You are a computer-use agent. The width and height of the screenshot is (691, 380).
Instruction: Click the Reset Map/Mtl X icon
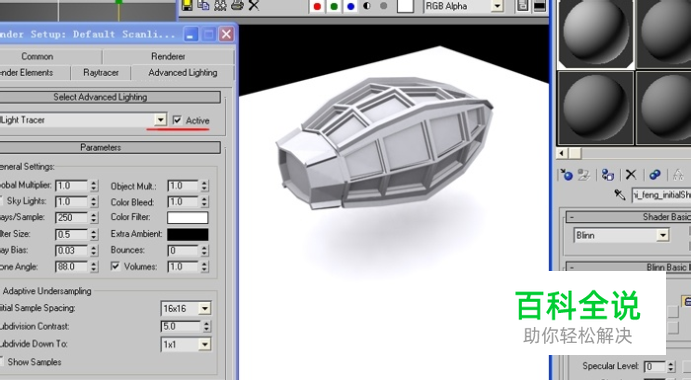pyautogui.click(x=631, y=175)
